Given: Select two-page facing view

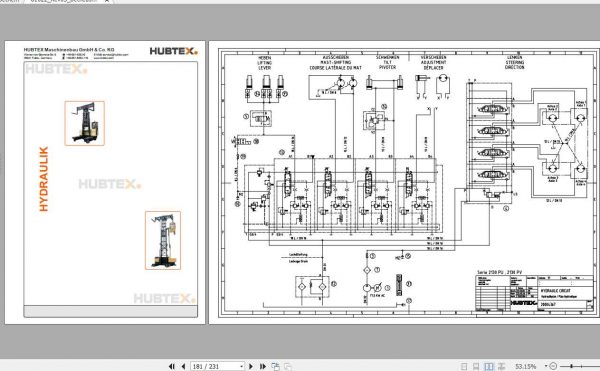Looking at the screenshot, I should coord(489,366).
